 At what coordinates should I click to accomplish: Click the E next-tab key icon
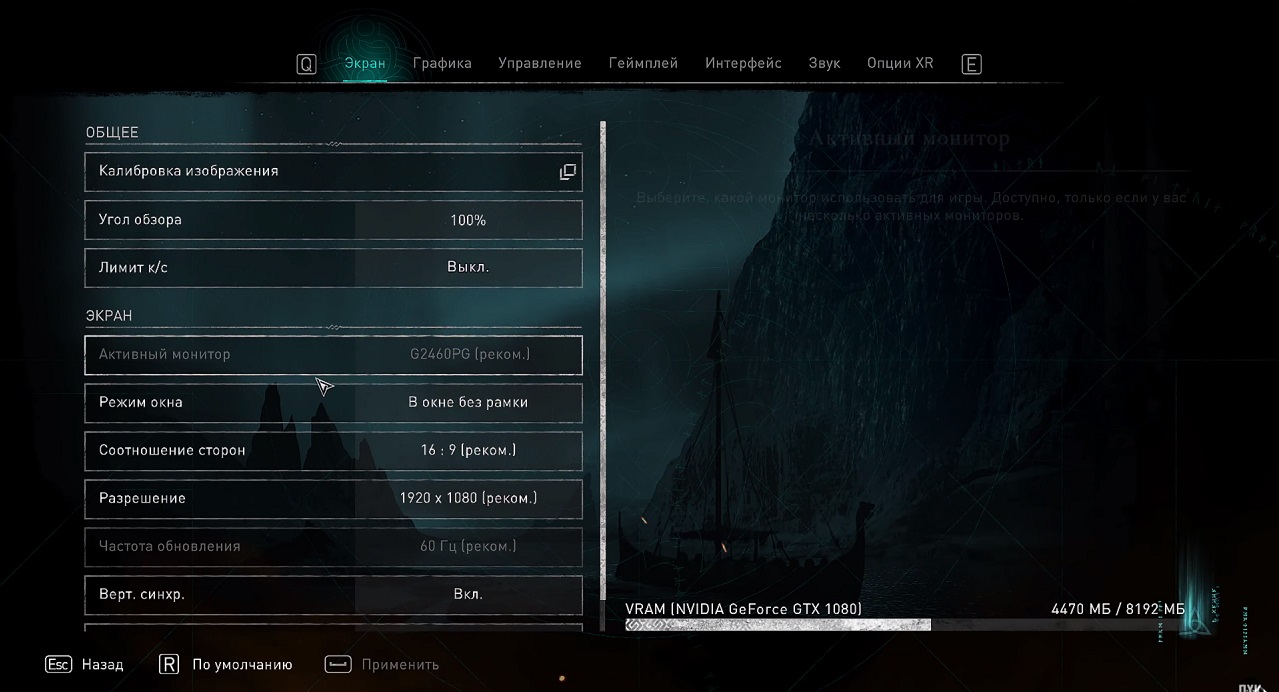click(x=971, y=64)
